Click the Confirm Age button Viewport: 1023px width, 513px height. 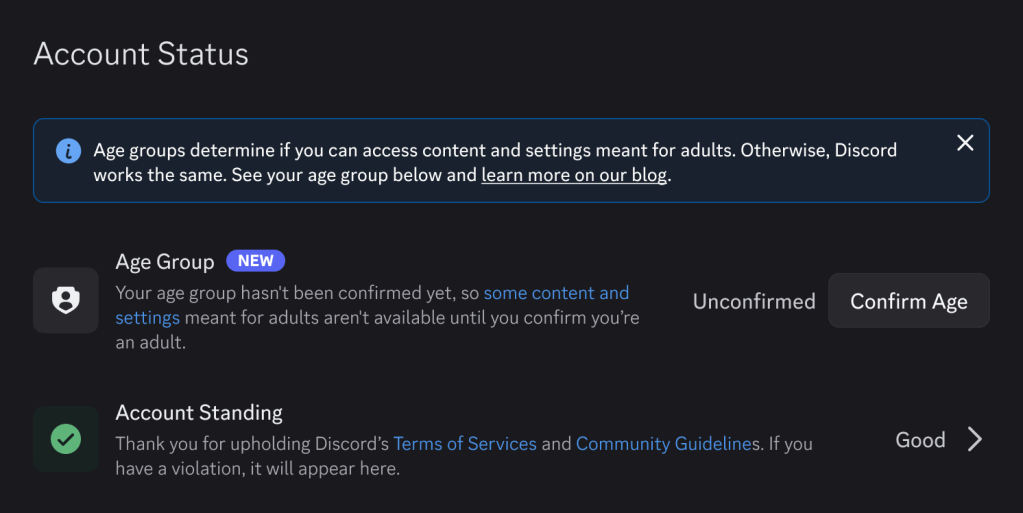(908, 301)
